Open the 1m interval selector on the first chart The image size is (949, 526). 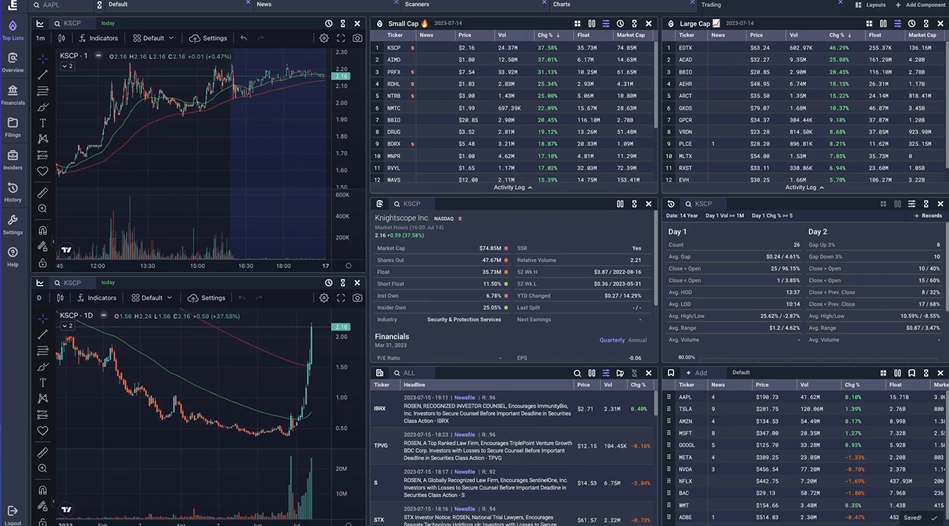click(41, 38)
